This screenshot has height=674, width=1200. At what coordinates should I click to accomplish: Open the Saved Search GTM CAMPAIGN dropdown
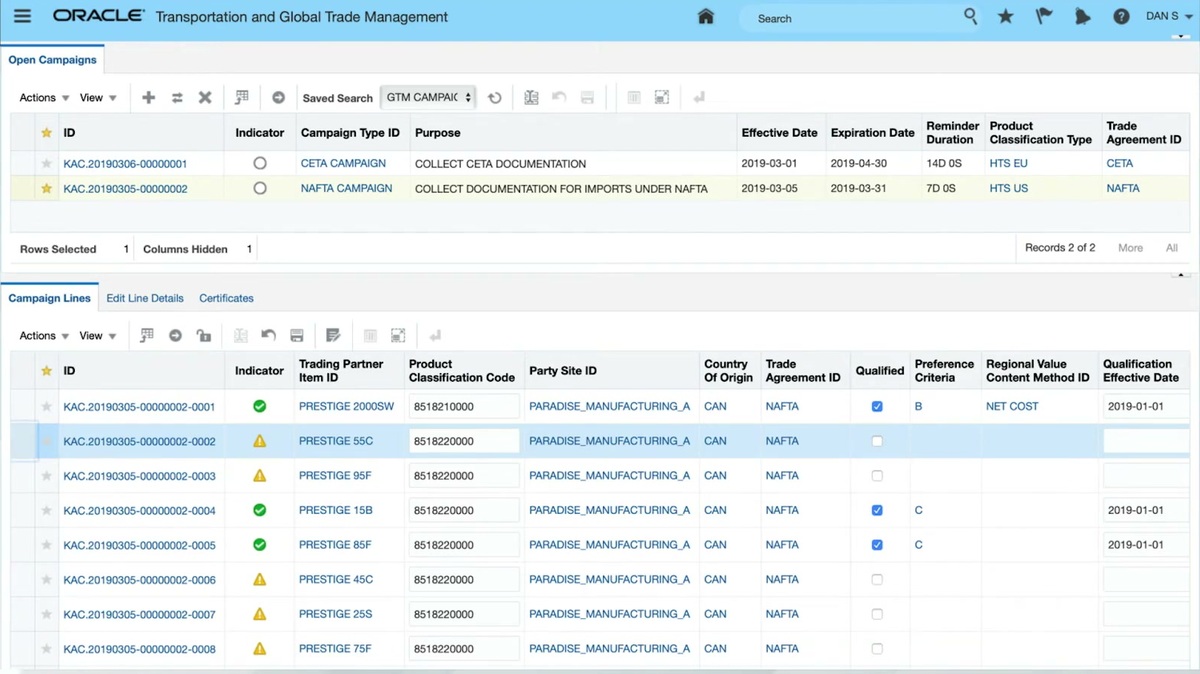pyautogui.click(x=428, y=97)
